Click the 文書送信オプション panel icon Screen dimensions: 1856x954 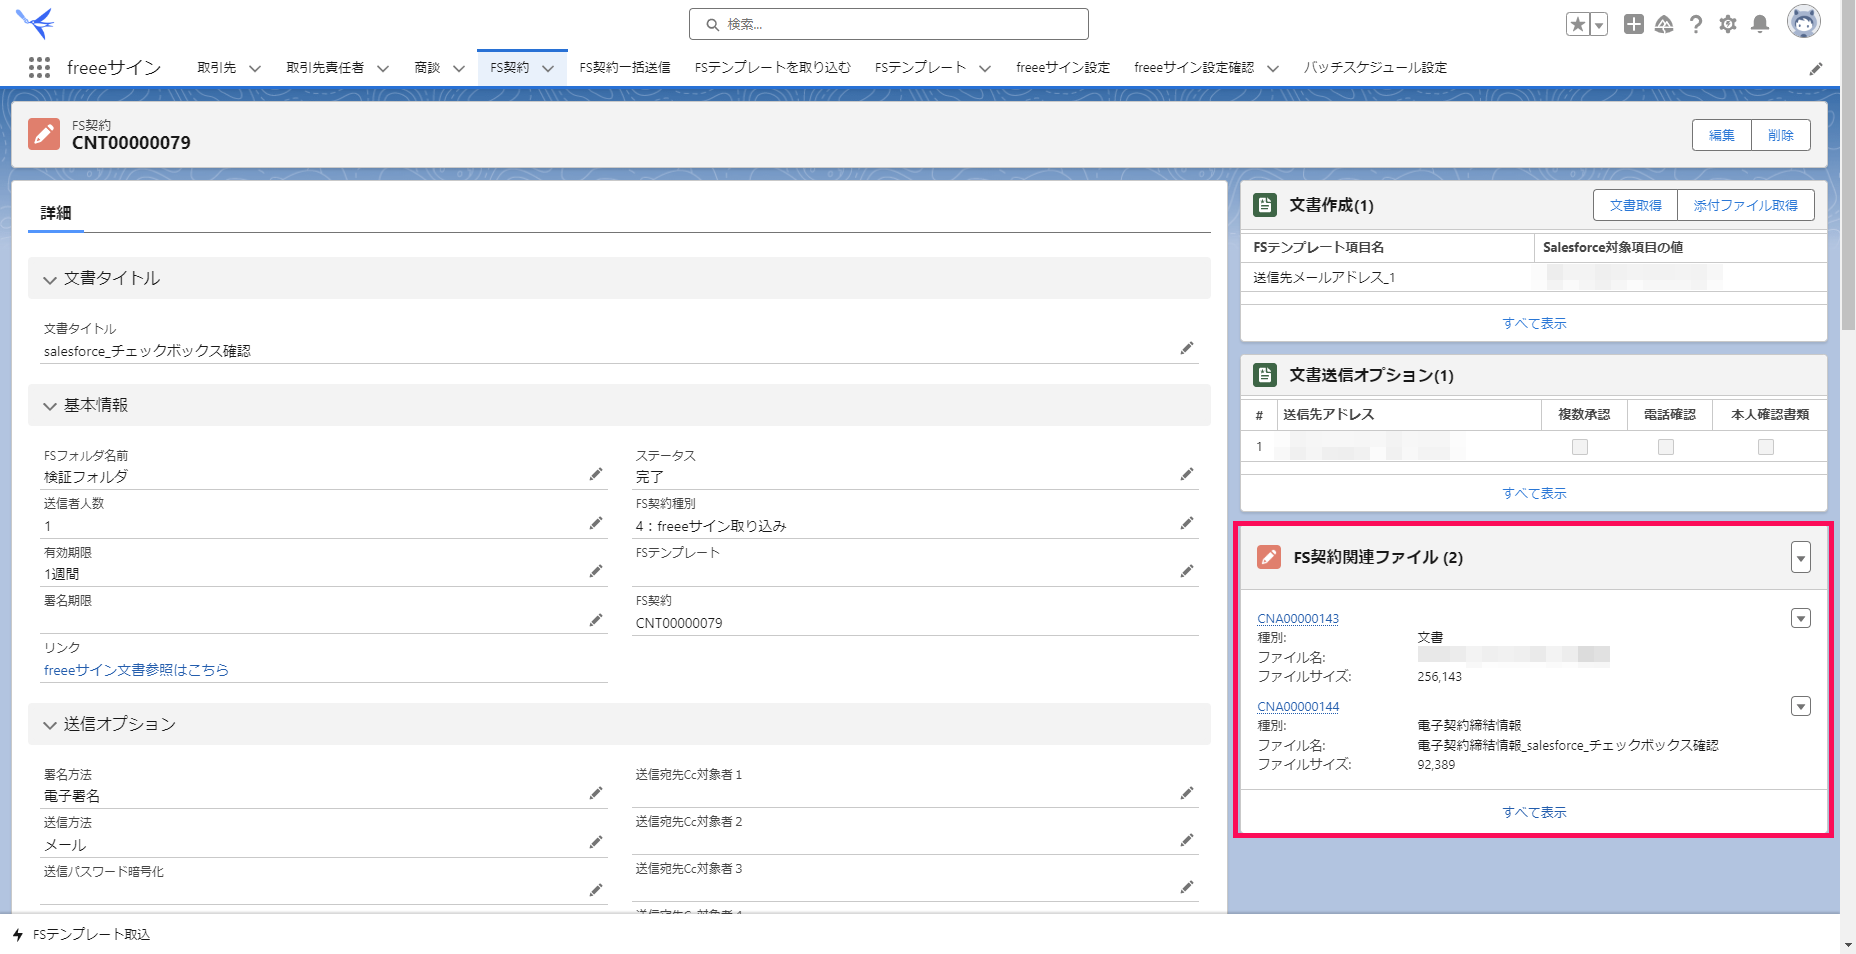(x=1265, y=375)
